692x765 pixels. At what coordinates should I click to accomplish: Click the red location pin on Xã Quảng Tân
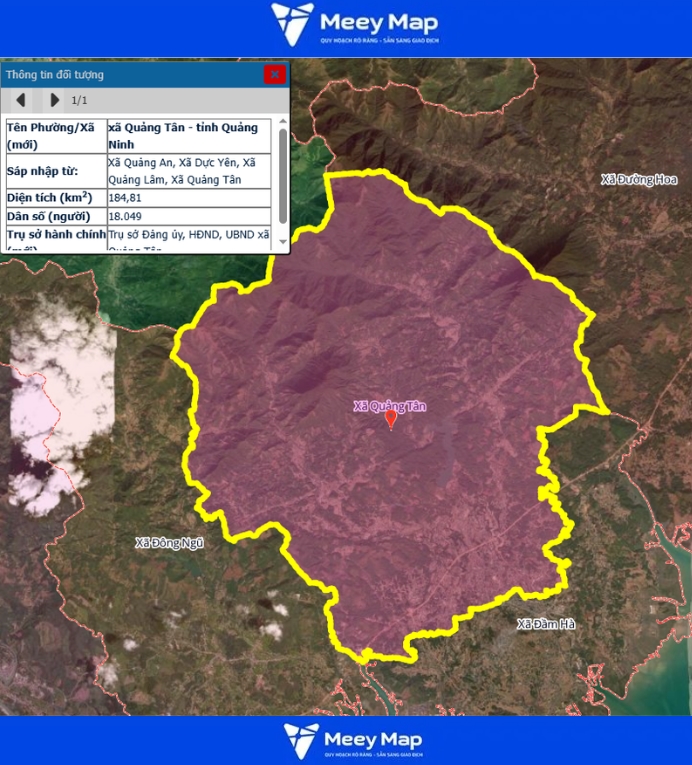pyautogui.click(x=391, y=420)
